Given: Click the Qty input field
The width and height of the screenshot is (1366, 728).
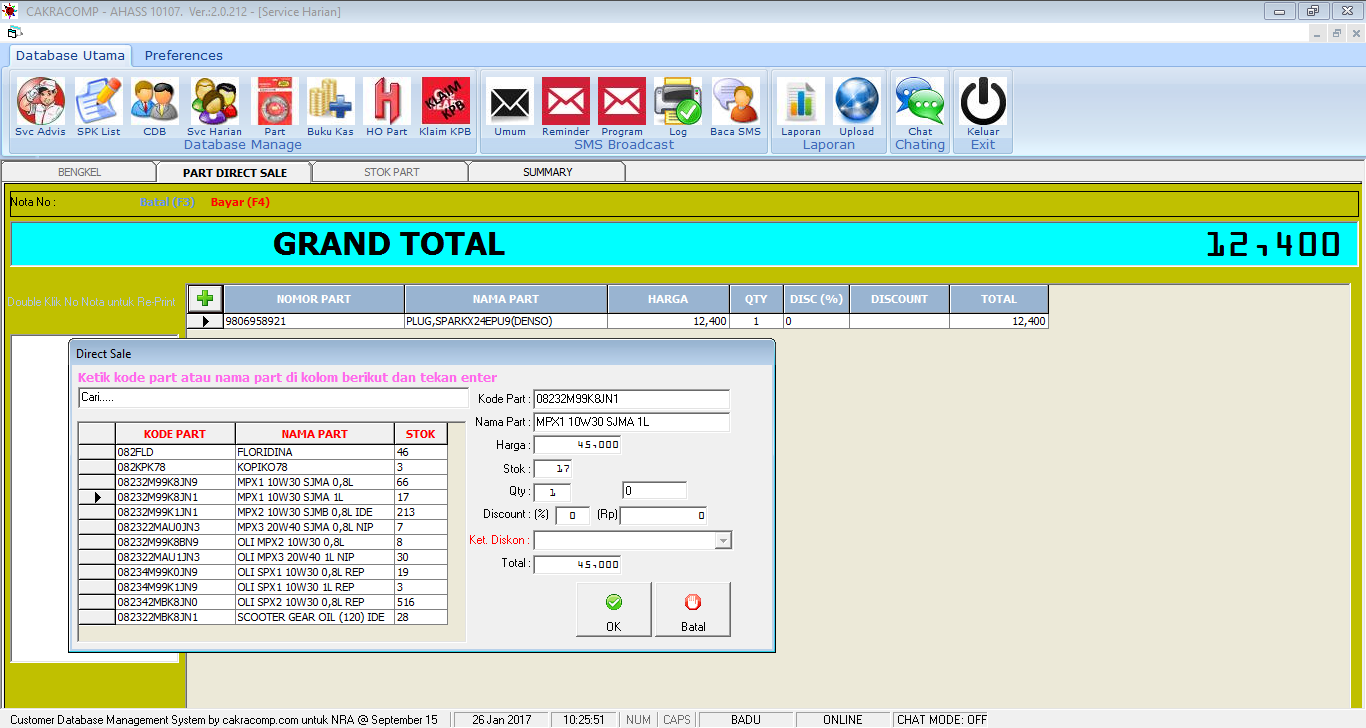Looking at the screenshot, I should point(552,492).
